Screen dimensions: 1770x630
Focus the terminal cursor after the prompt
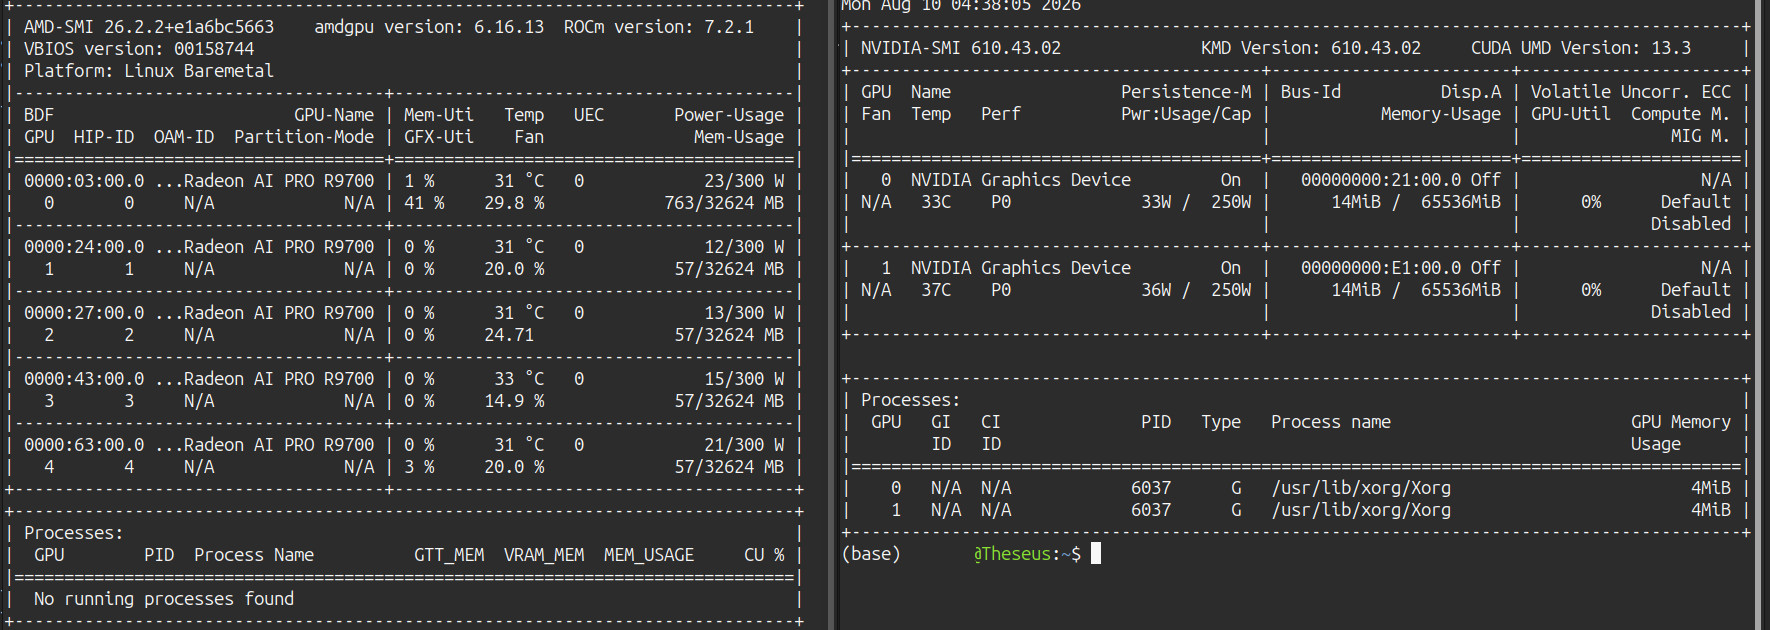[x=1096, y=554]
